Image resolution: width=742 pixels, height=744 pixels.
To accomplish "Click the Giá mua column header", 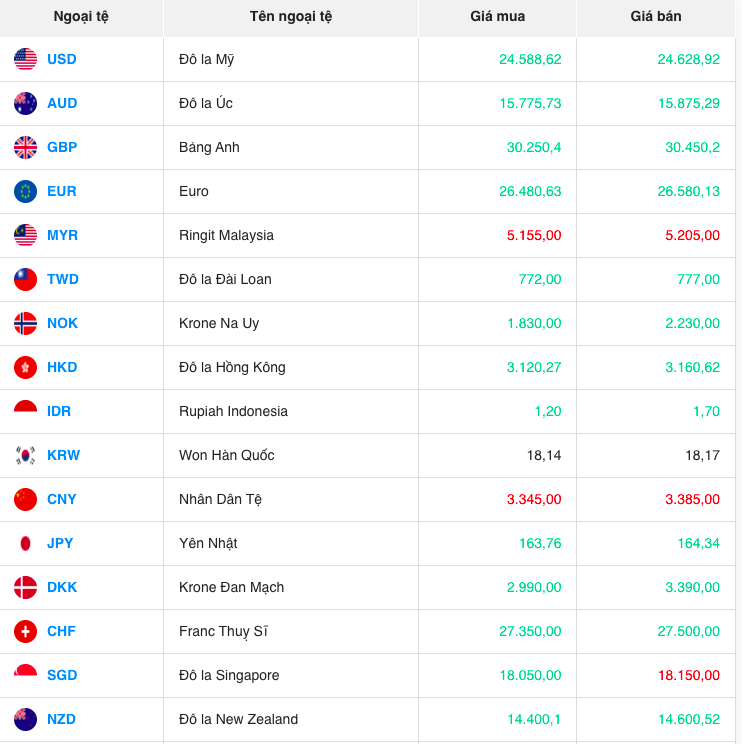I will click(x=497, y=16).
